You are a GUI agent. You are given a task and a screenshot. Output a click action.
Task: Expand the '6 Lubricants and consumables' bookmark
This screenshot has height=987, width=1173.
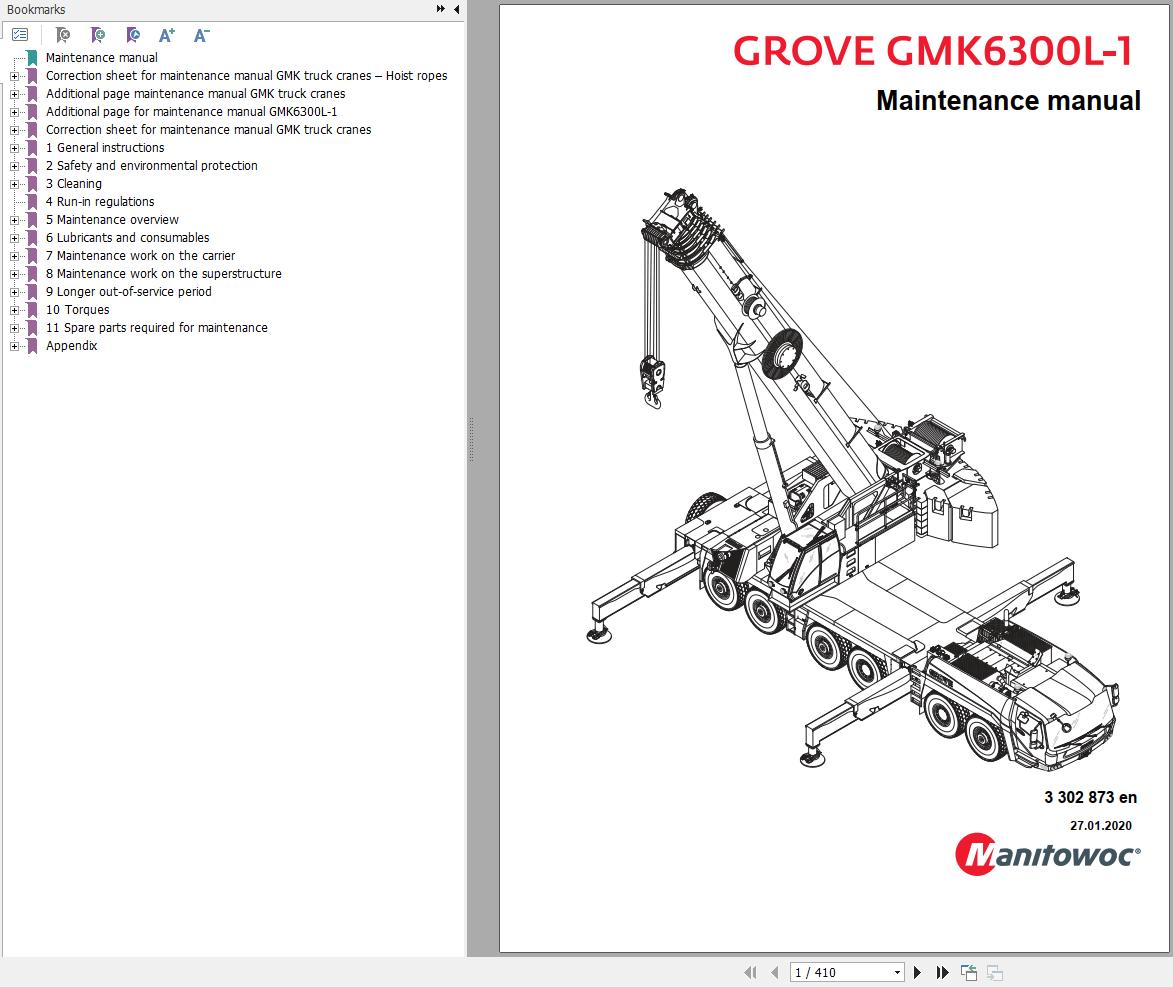[x=13, y=237]
